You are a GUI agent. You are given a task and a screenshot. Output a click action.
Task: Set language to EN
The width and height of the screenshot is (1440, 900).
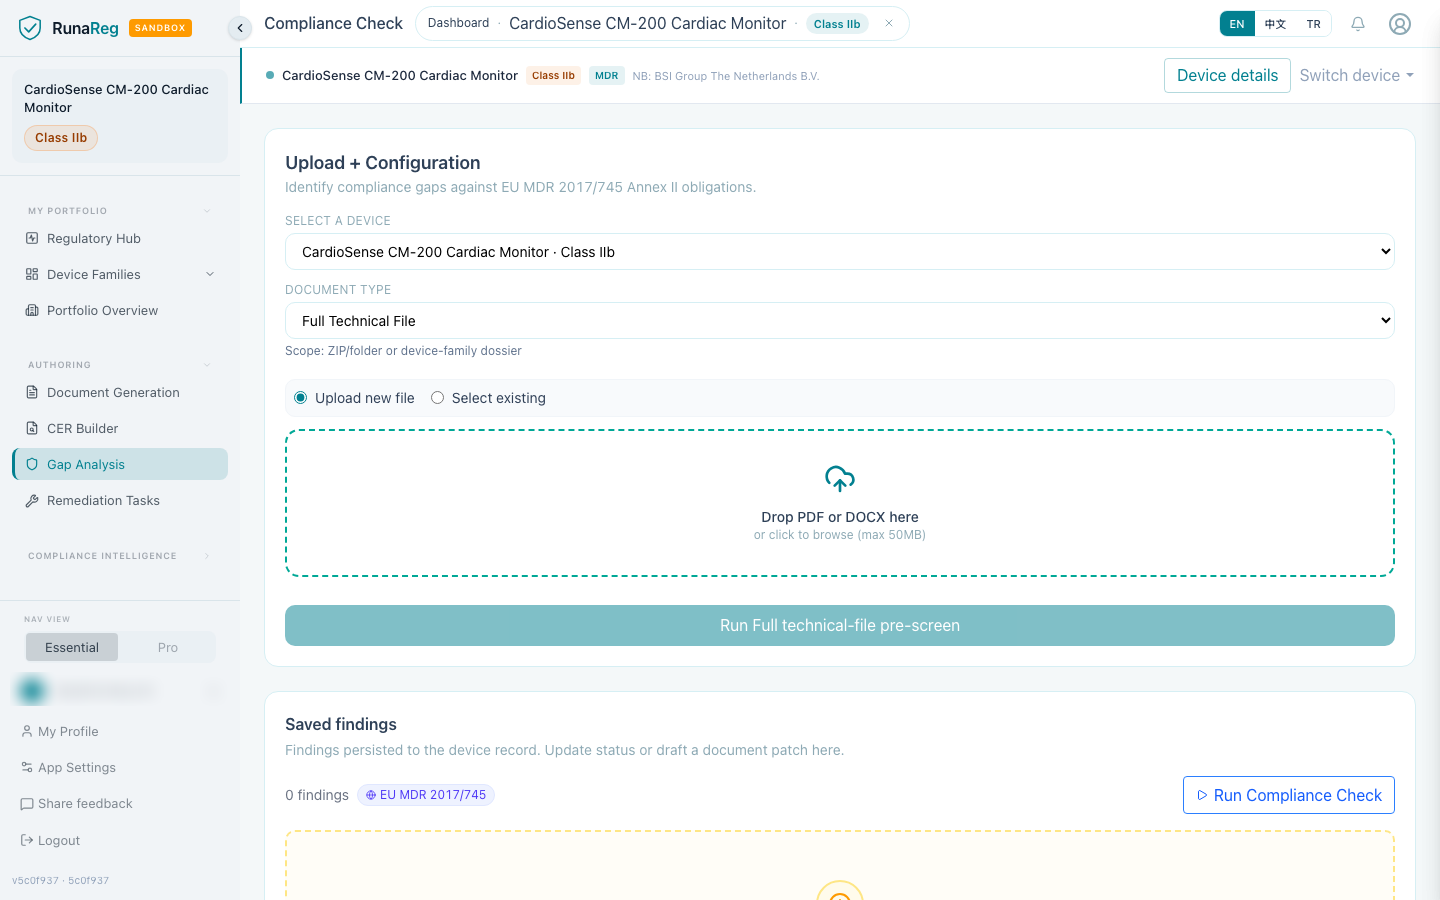click(x=1237, y=24)
